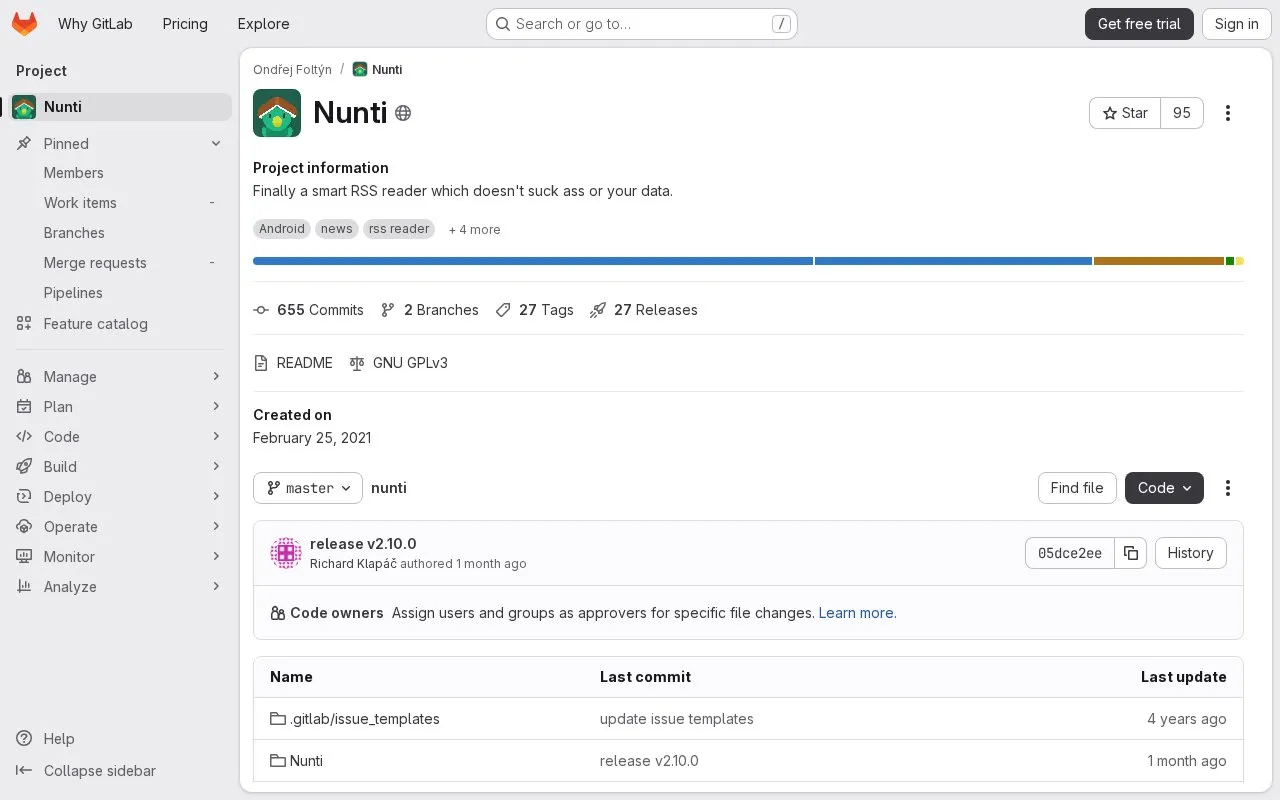
Task: Open the GNU GPLv3 license link
Action: click(x=398, y=363)
